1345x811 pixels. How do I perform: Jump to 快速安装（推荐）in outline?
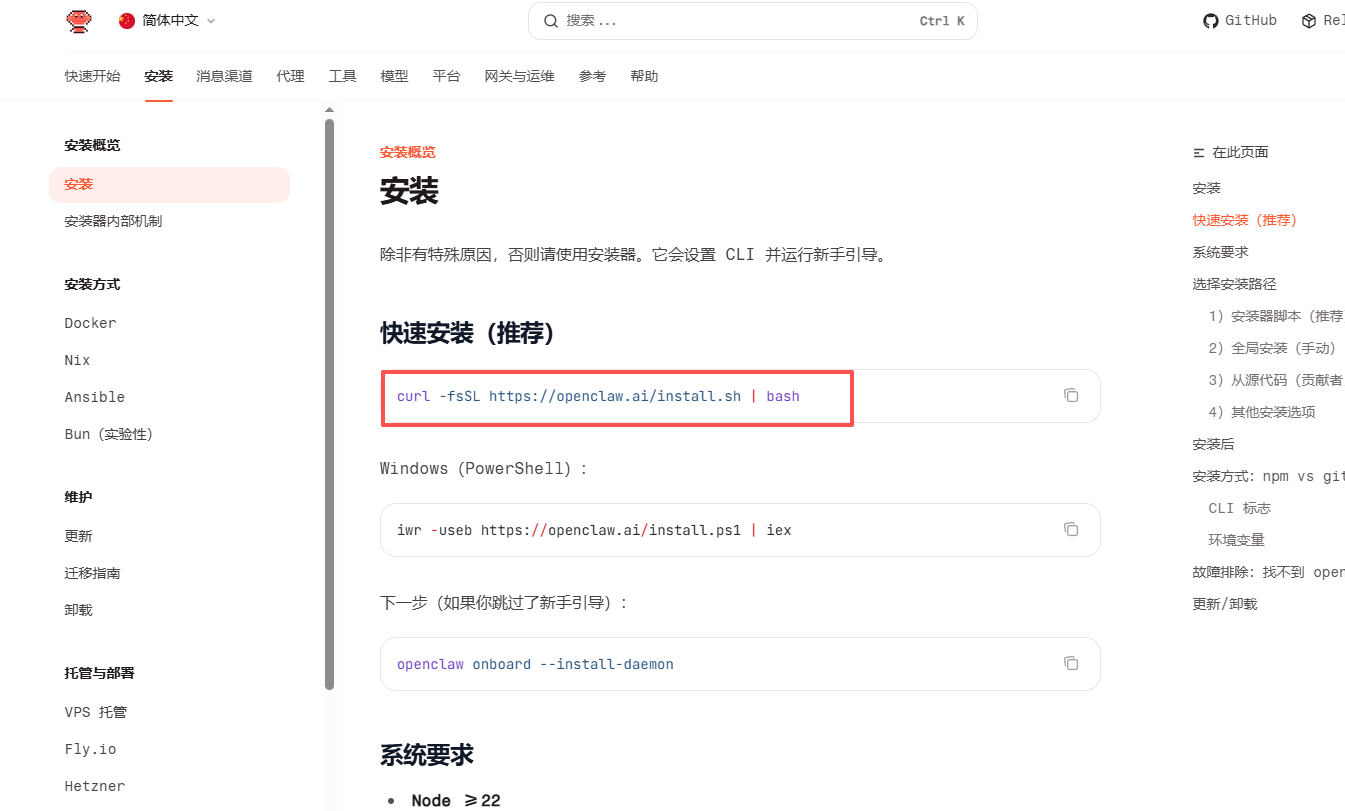(x=1244, y=220)
